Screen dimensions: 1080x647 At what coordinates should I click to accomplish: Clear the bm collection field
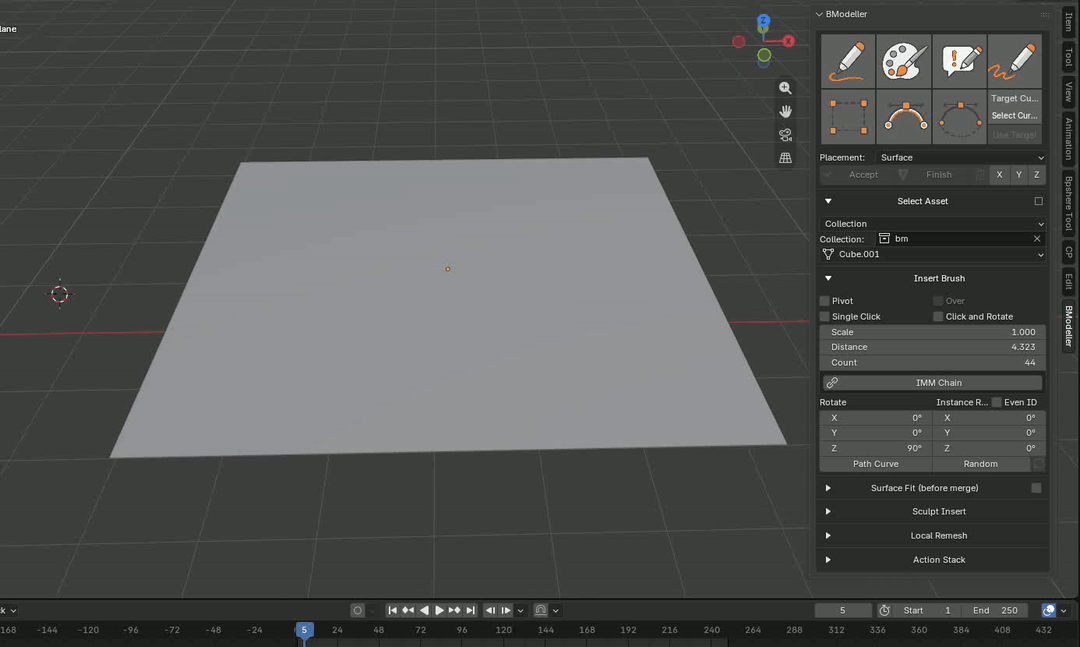[x=1037, y=238]
